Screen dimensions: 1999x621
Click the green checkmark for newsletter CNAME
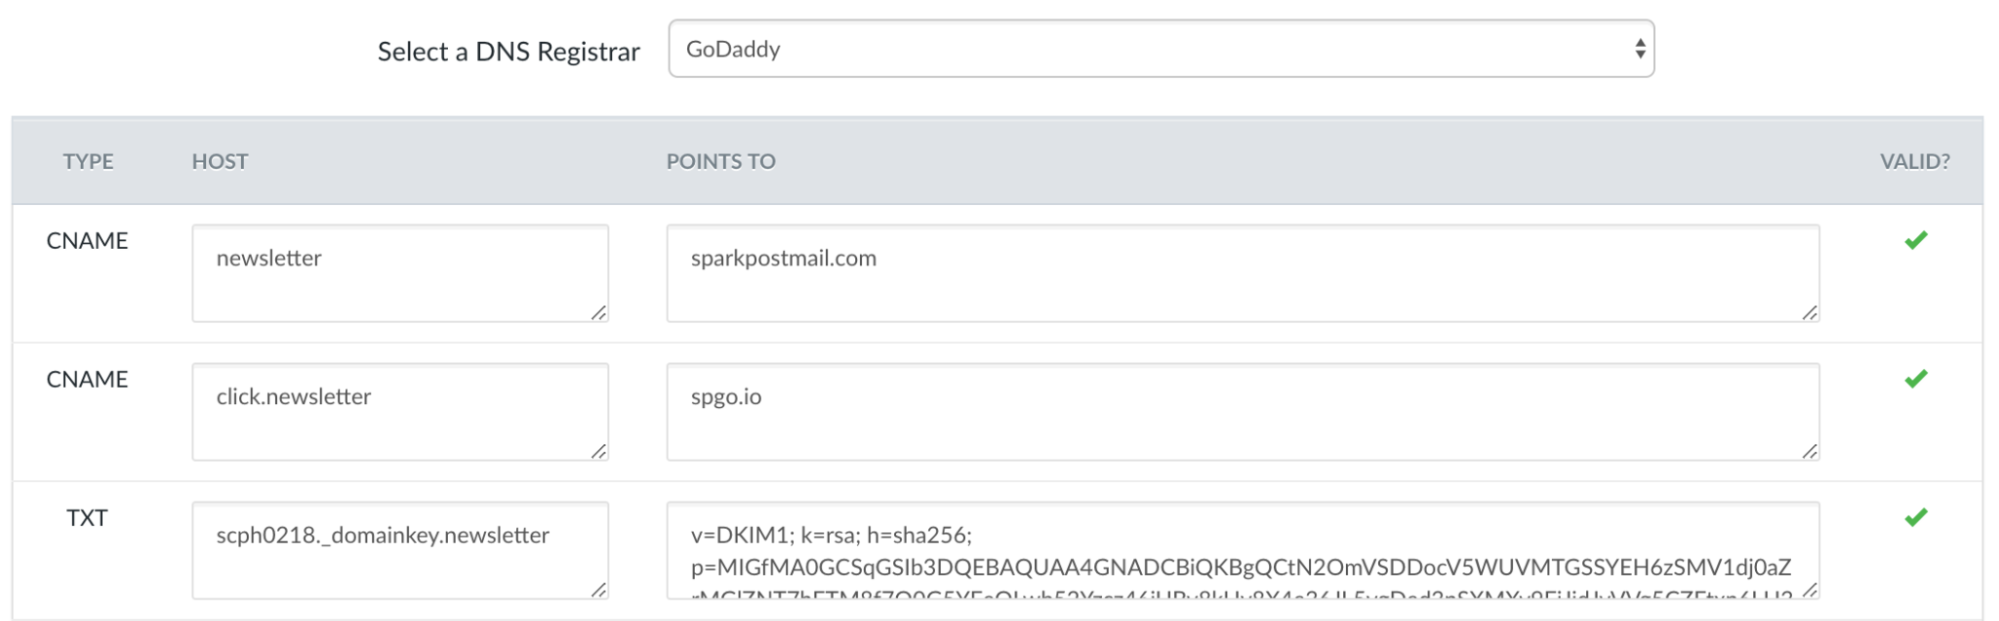pyautogui.click(x=1915, y=240)
